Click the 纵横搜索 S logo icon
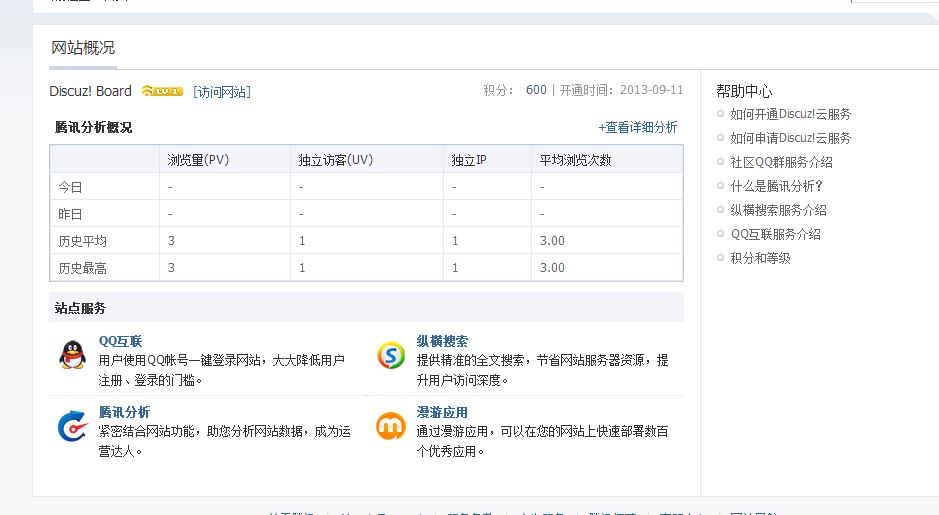 tap(391, 355)
